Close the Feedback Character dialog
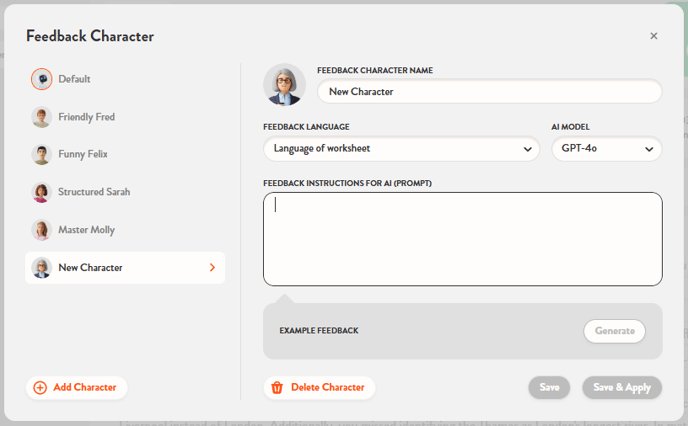688x426 pixels. tap(654, 36)
